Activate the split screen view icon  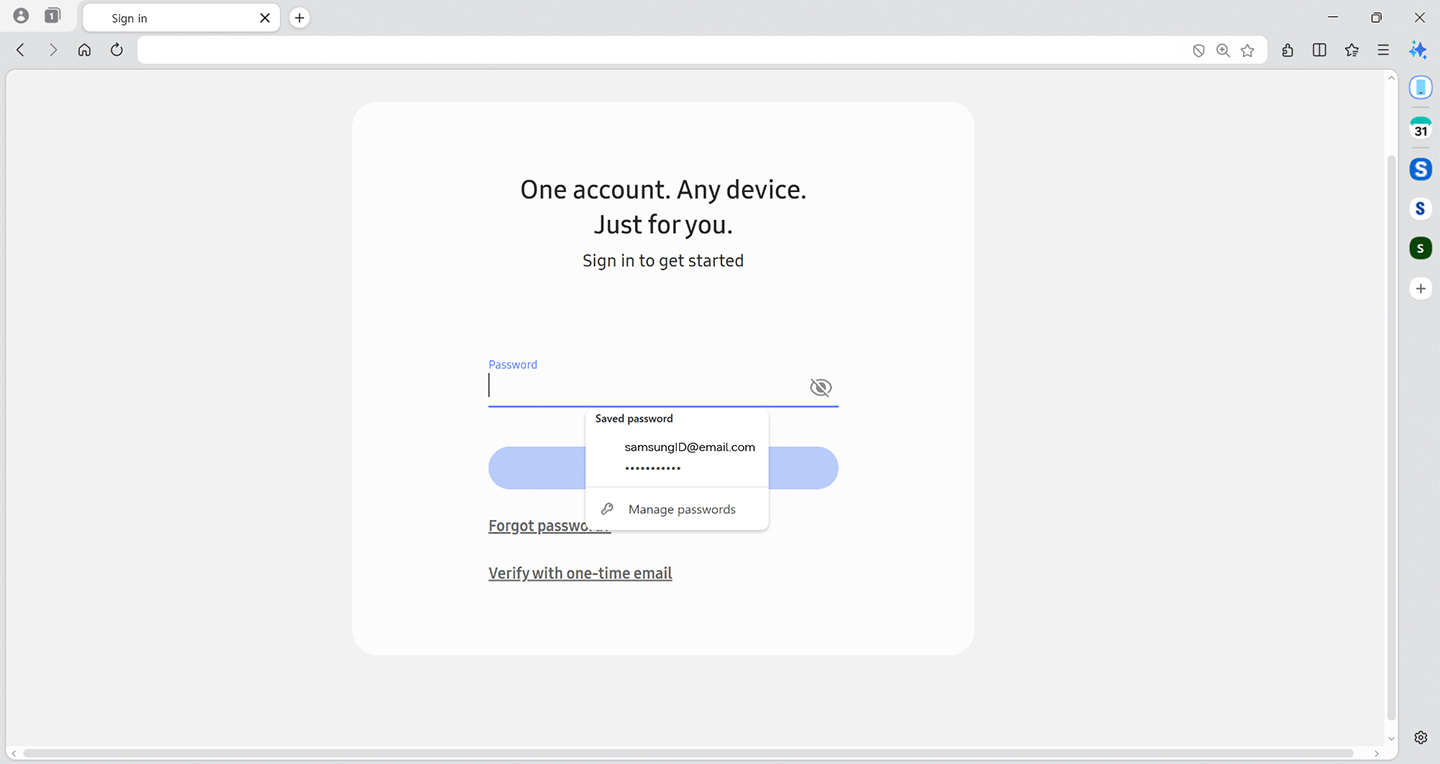click(x=1319, y=49)
